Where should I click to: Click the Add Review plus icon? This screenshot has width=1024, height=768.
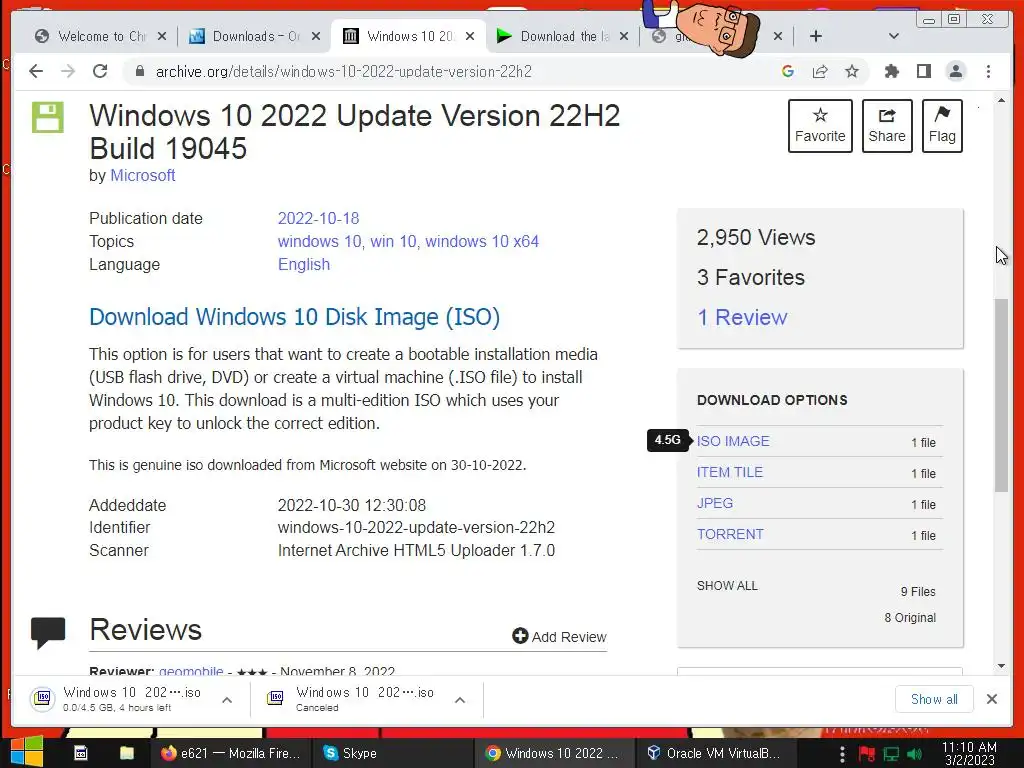click(x=520, y=636)
